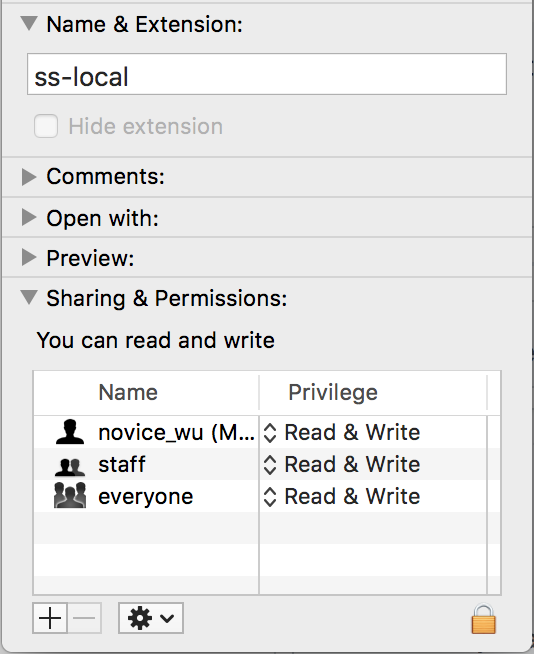534x654 pixels.
Task: Toggle the Hide extension checkbox
Action: point(46,126)
